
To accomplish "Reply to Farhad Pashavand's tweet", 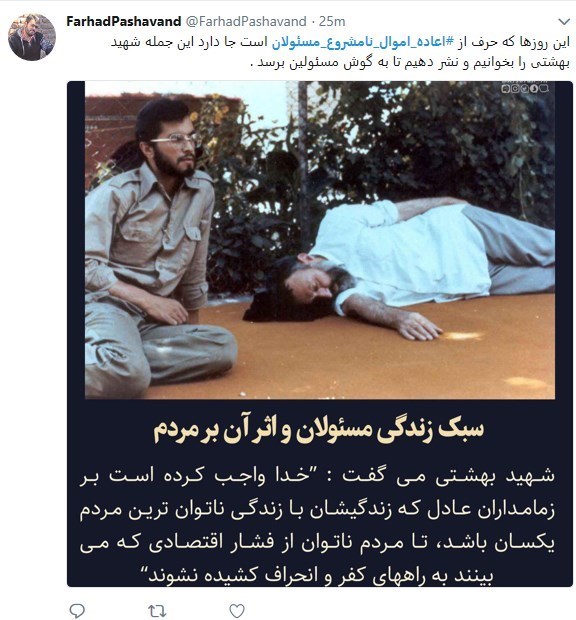I will (x=77, y=611).
